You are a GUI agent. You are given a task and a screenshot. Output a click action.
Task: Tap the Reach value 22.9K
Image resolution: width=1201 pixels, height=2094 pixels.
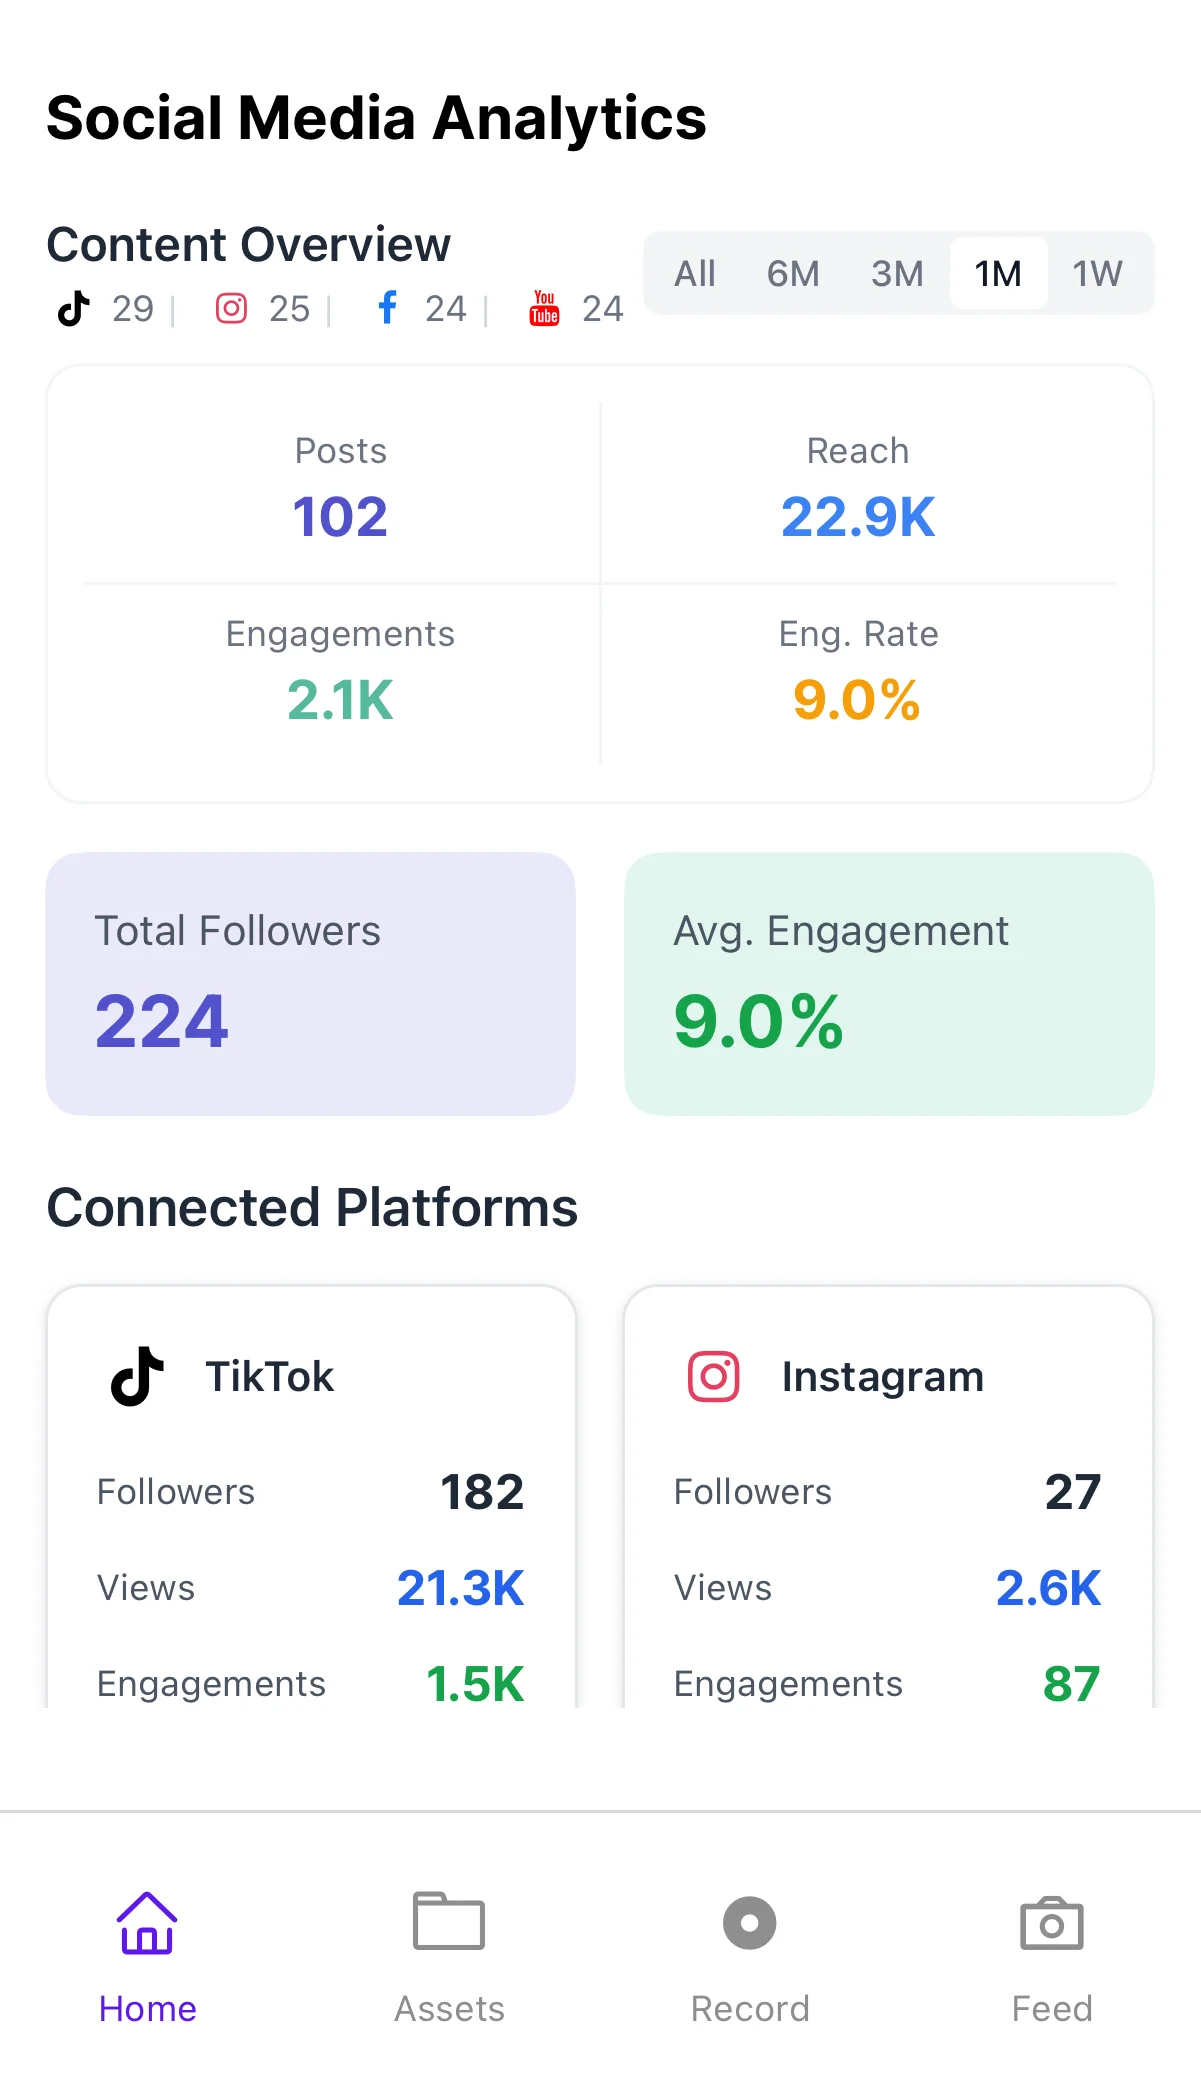(858, 517)
